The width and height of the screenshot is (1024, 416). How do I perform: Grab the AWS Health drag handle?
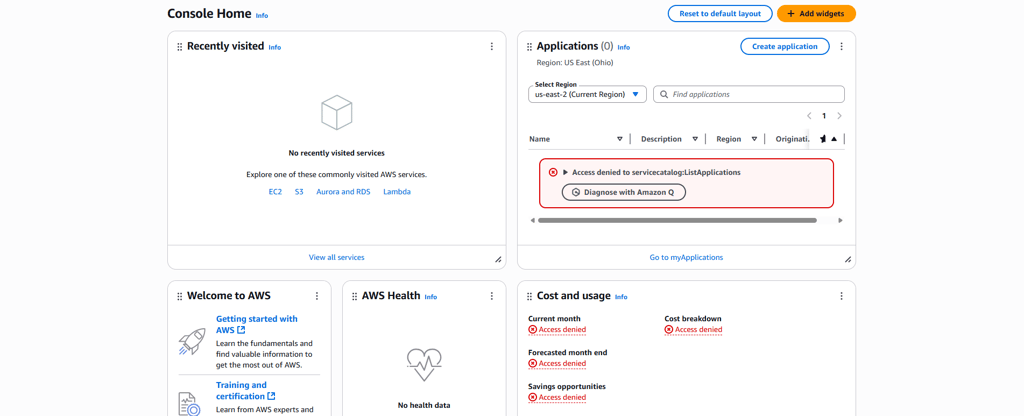pyautogui.click(x=355, y=296)
